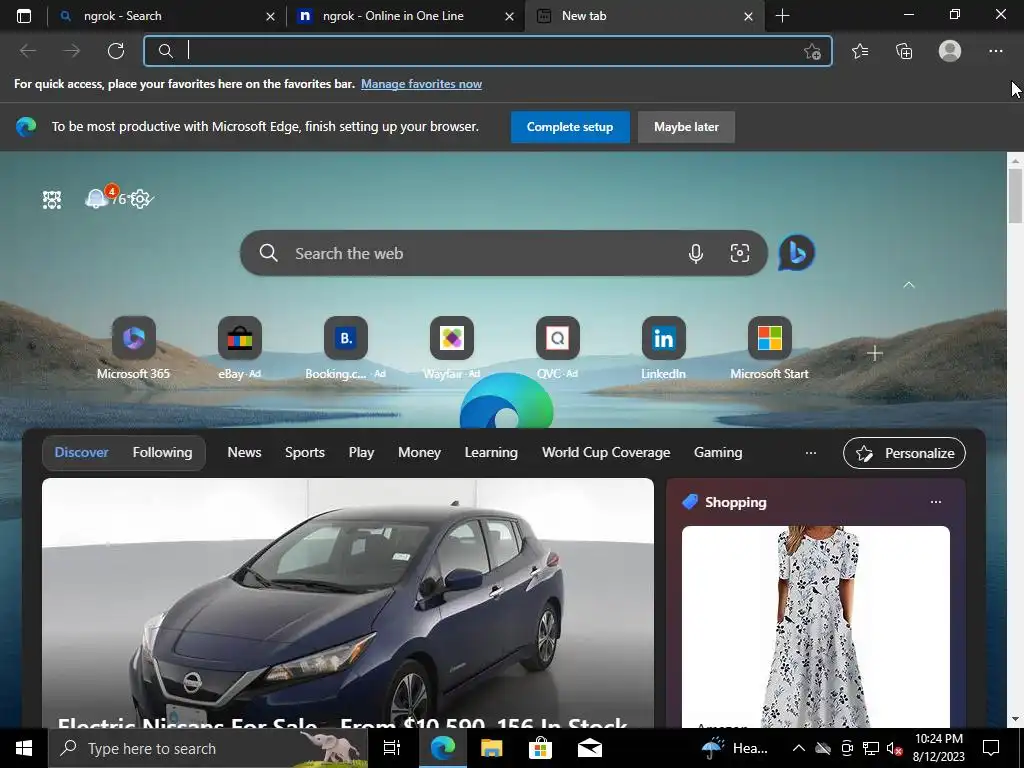
Task: Open Bing chat icon
Action: 797,253
